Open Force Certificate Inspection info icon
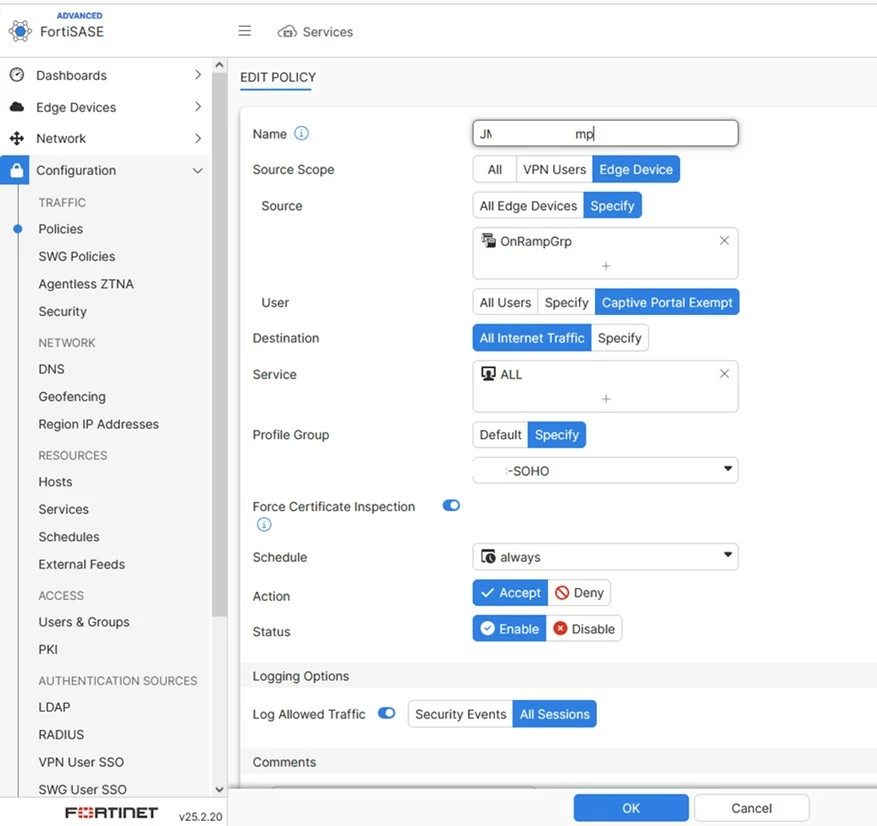The width and height of the screenshot is (877, 826). click(264, 525)
